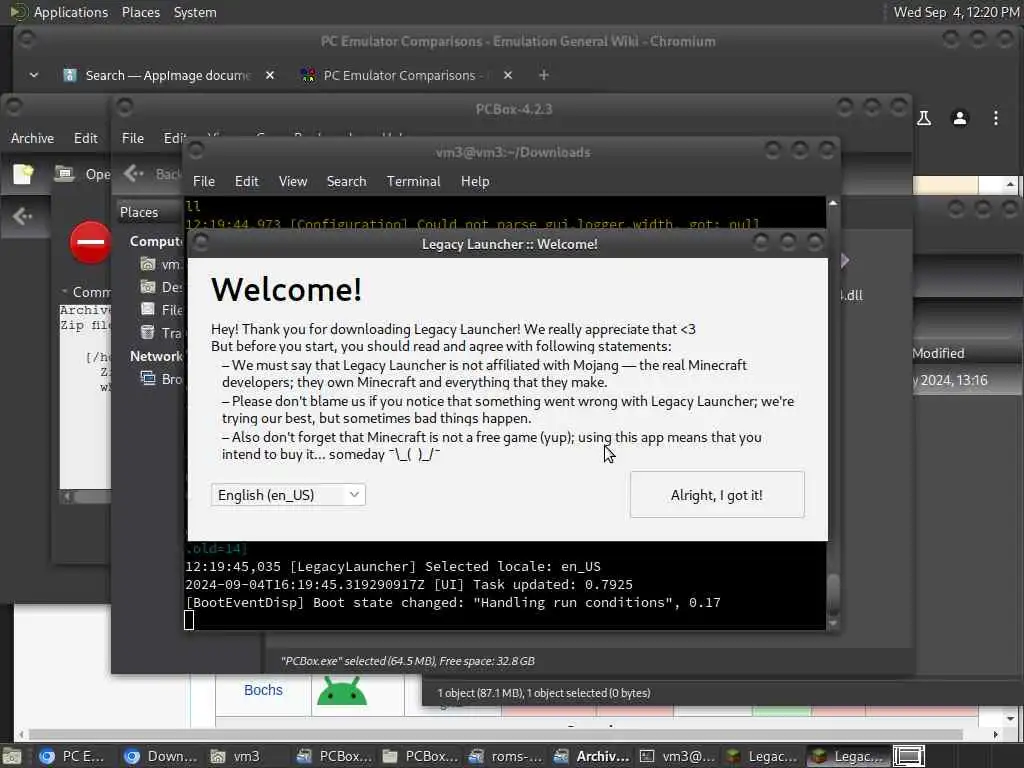The height and width of the screenshot is (768, 1024).
Task: Click the terminal scrollbar down arrow
Action: (x=833, y=624)
